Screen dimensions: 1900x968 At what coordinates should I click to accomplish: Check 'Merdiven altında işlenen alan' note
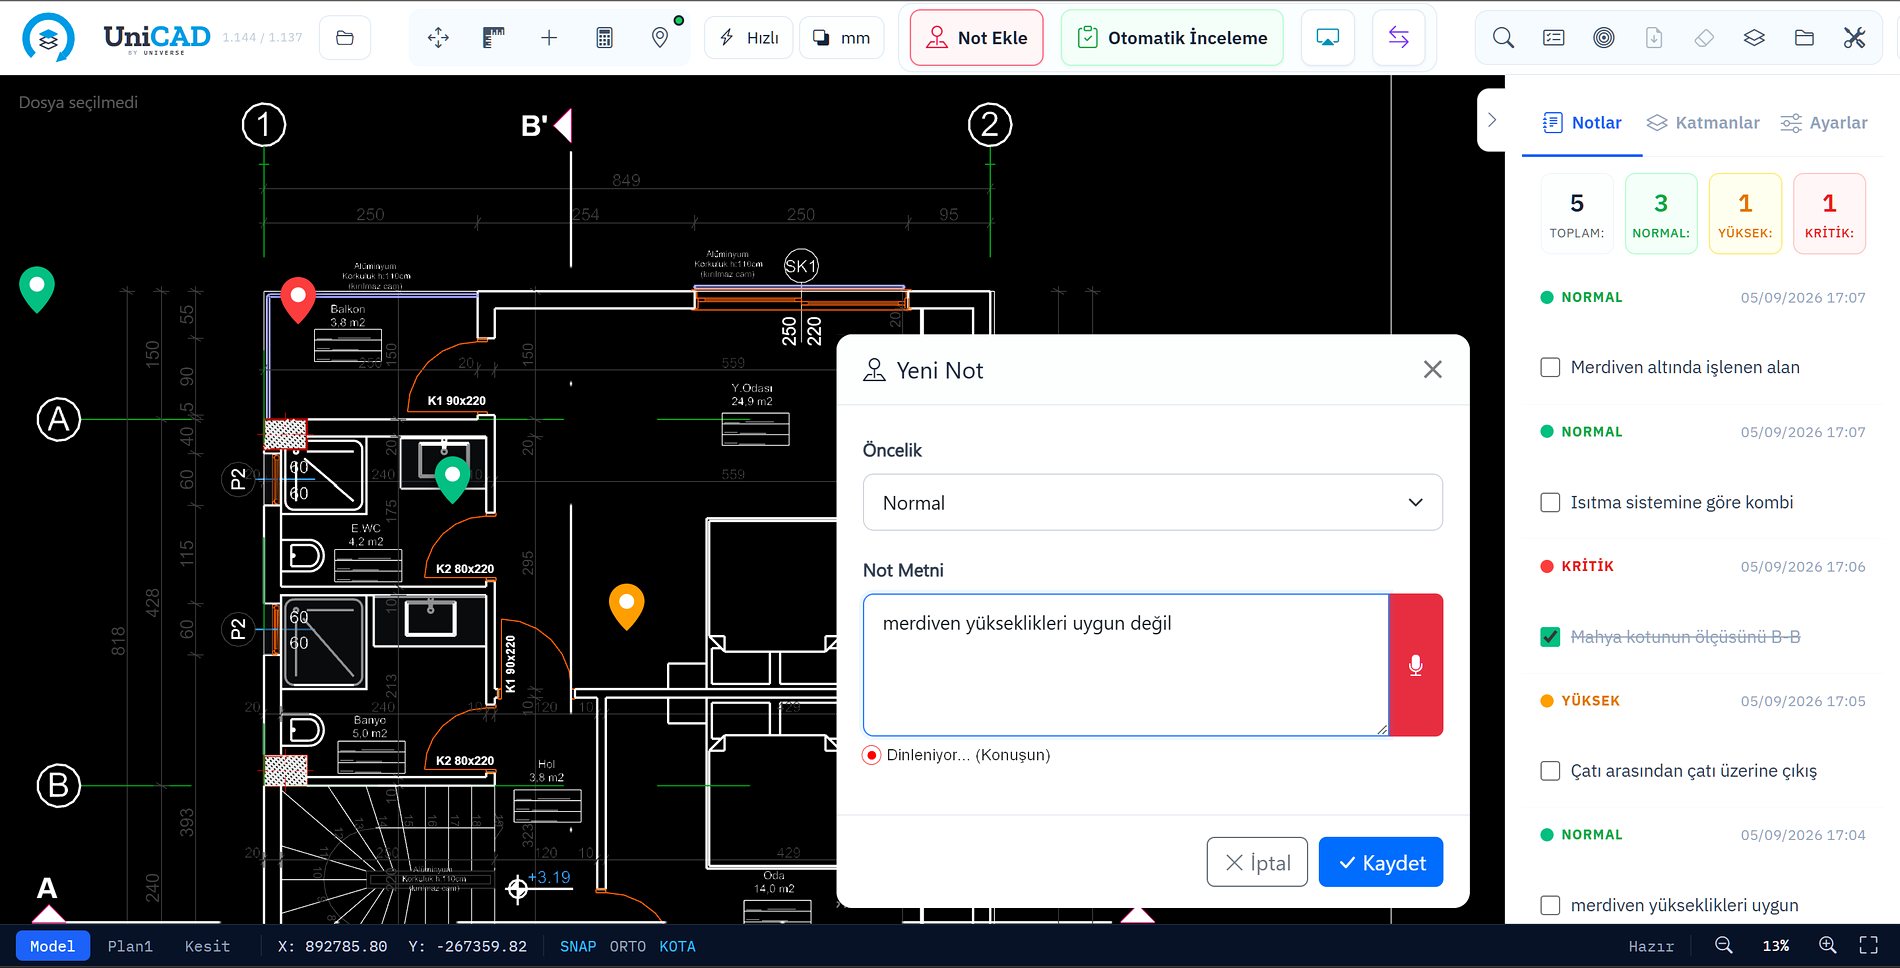tap(1550, 367)
